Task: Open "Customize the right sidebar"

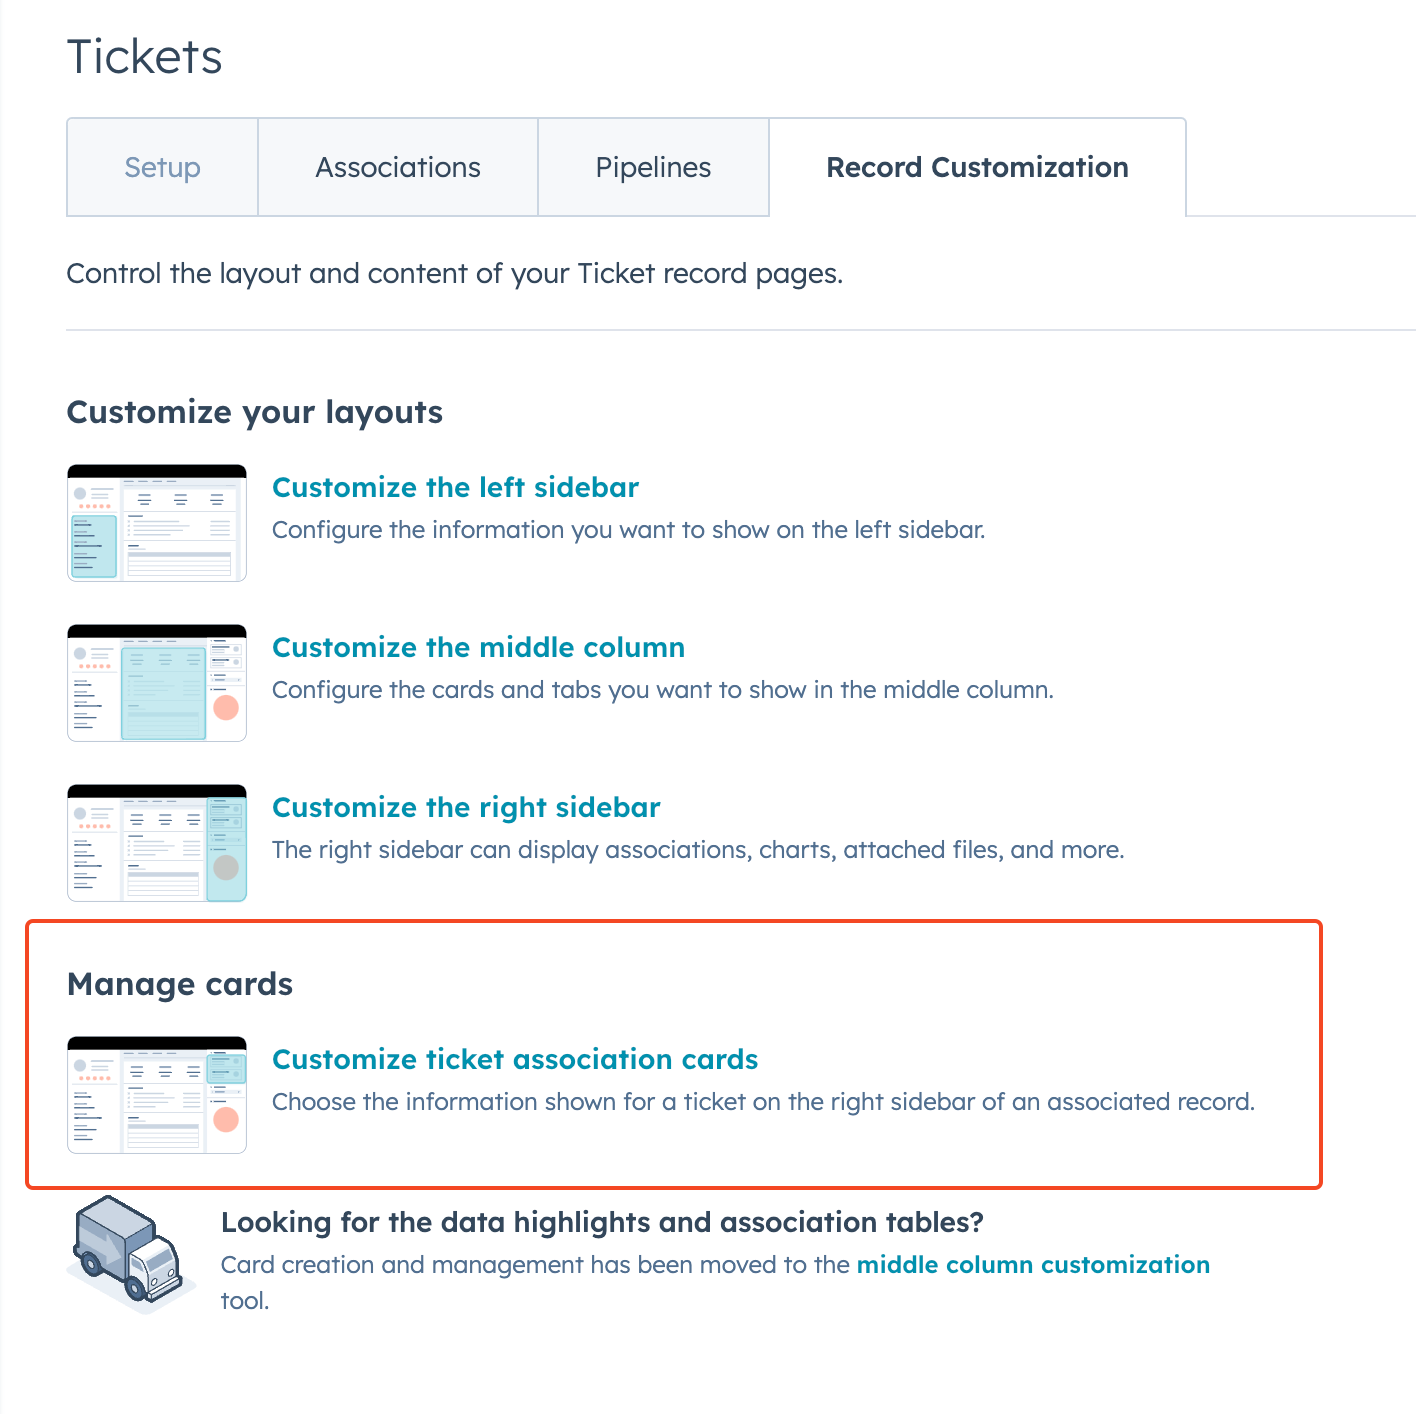Action: point(466,807)
